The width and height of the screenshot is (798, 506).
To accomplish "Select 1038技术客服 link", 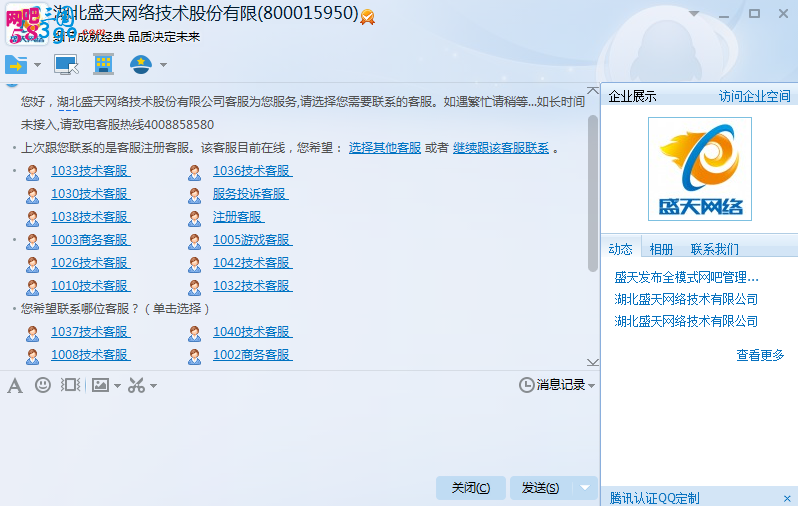I will pyautogui.click(x=91, y=217).
